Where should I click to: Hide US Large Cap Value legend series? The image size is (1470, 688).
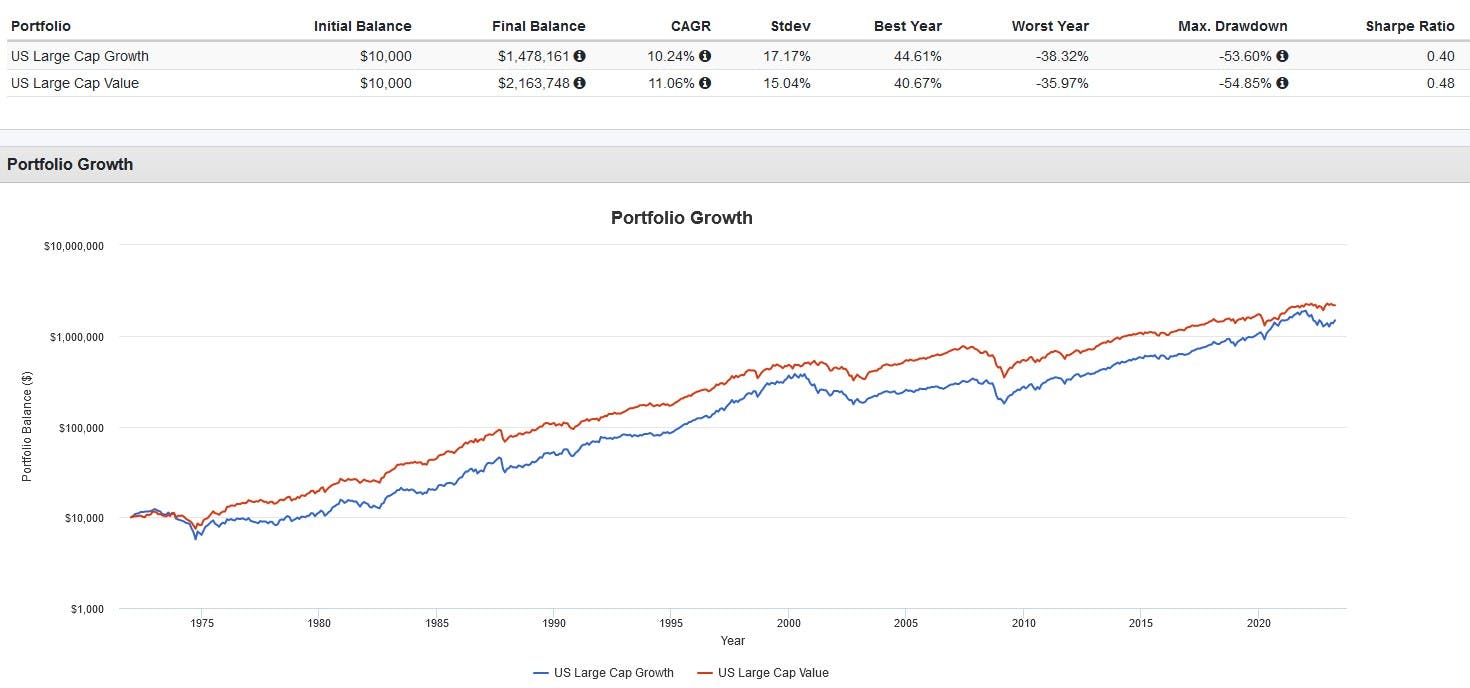[762, 673]
